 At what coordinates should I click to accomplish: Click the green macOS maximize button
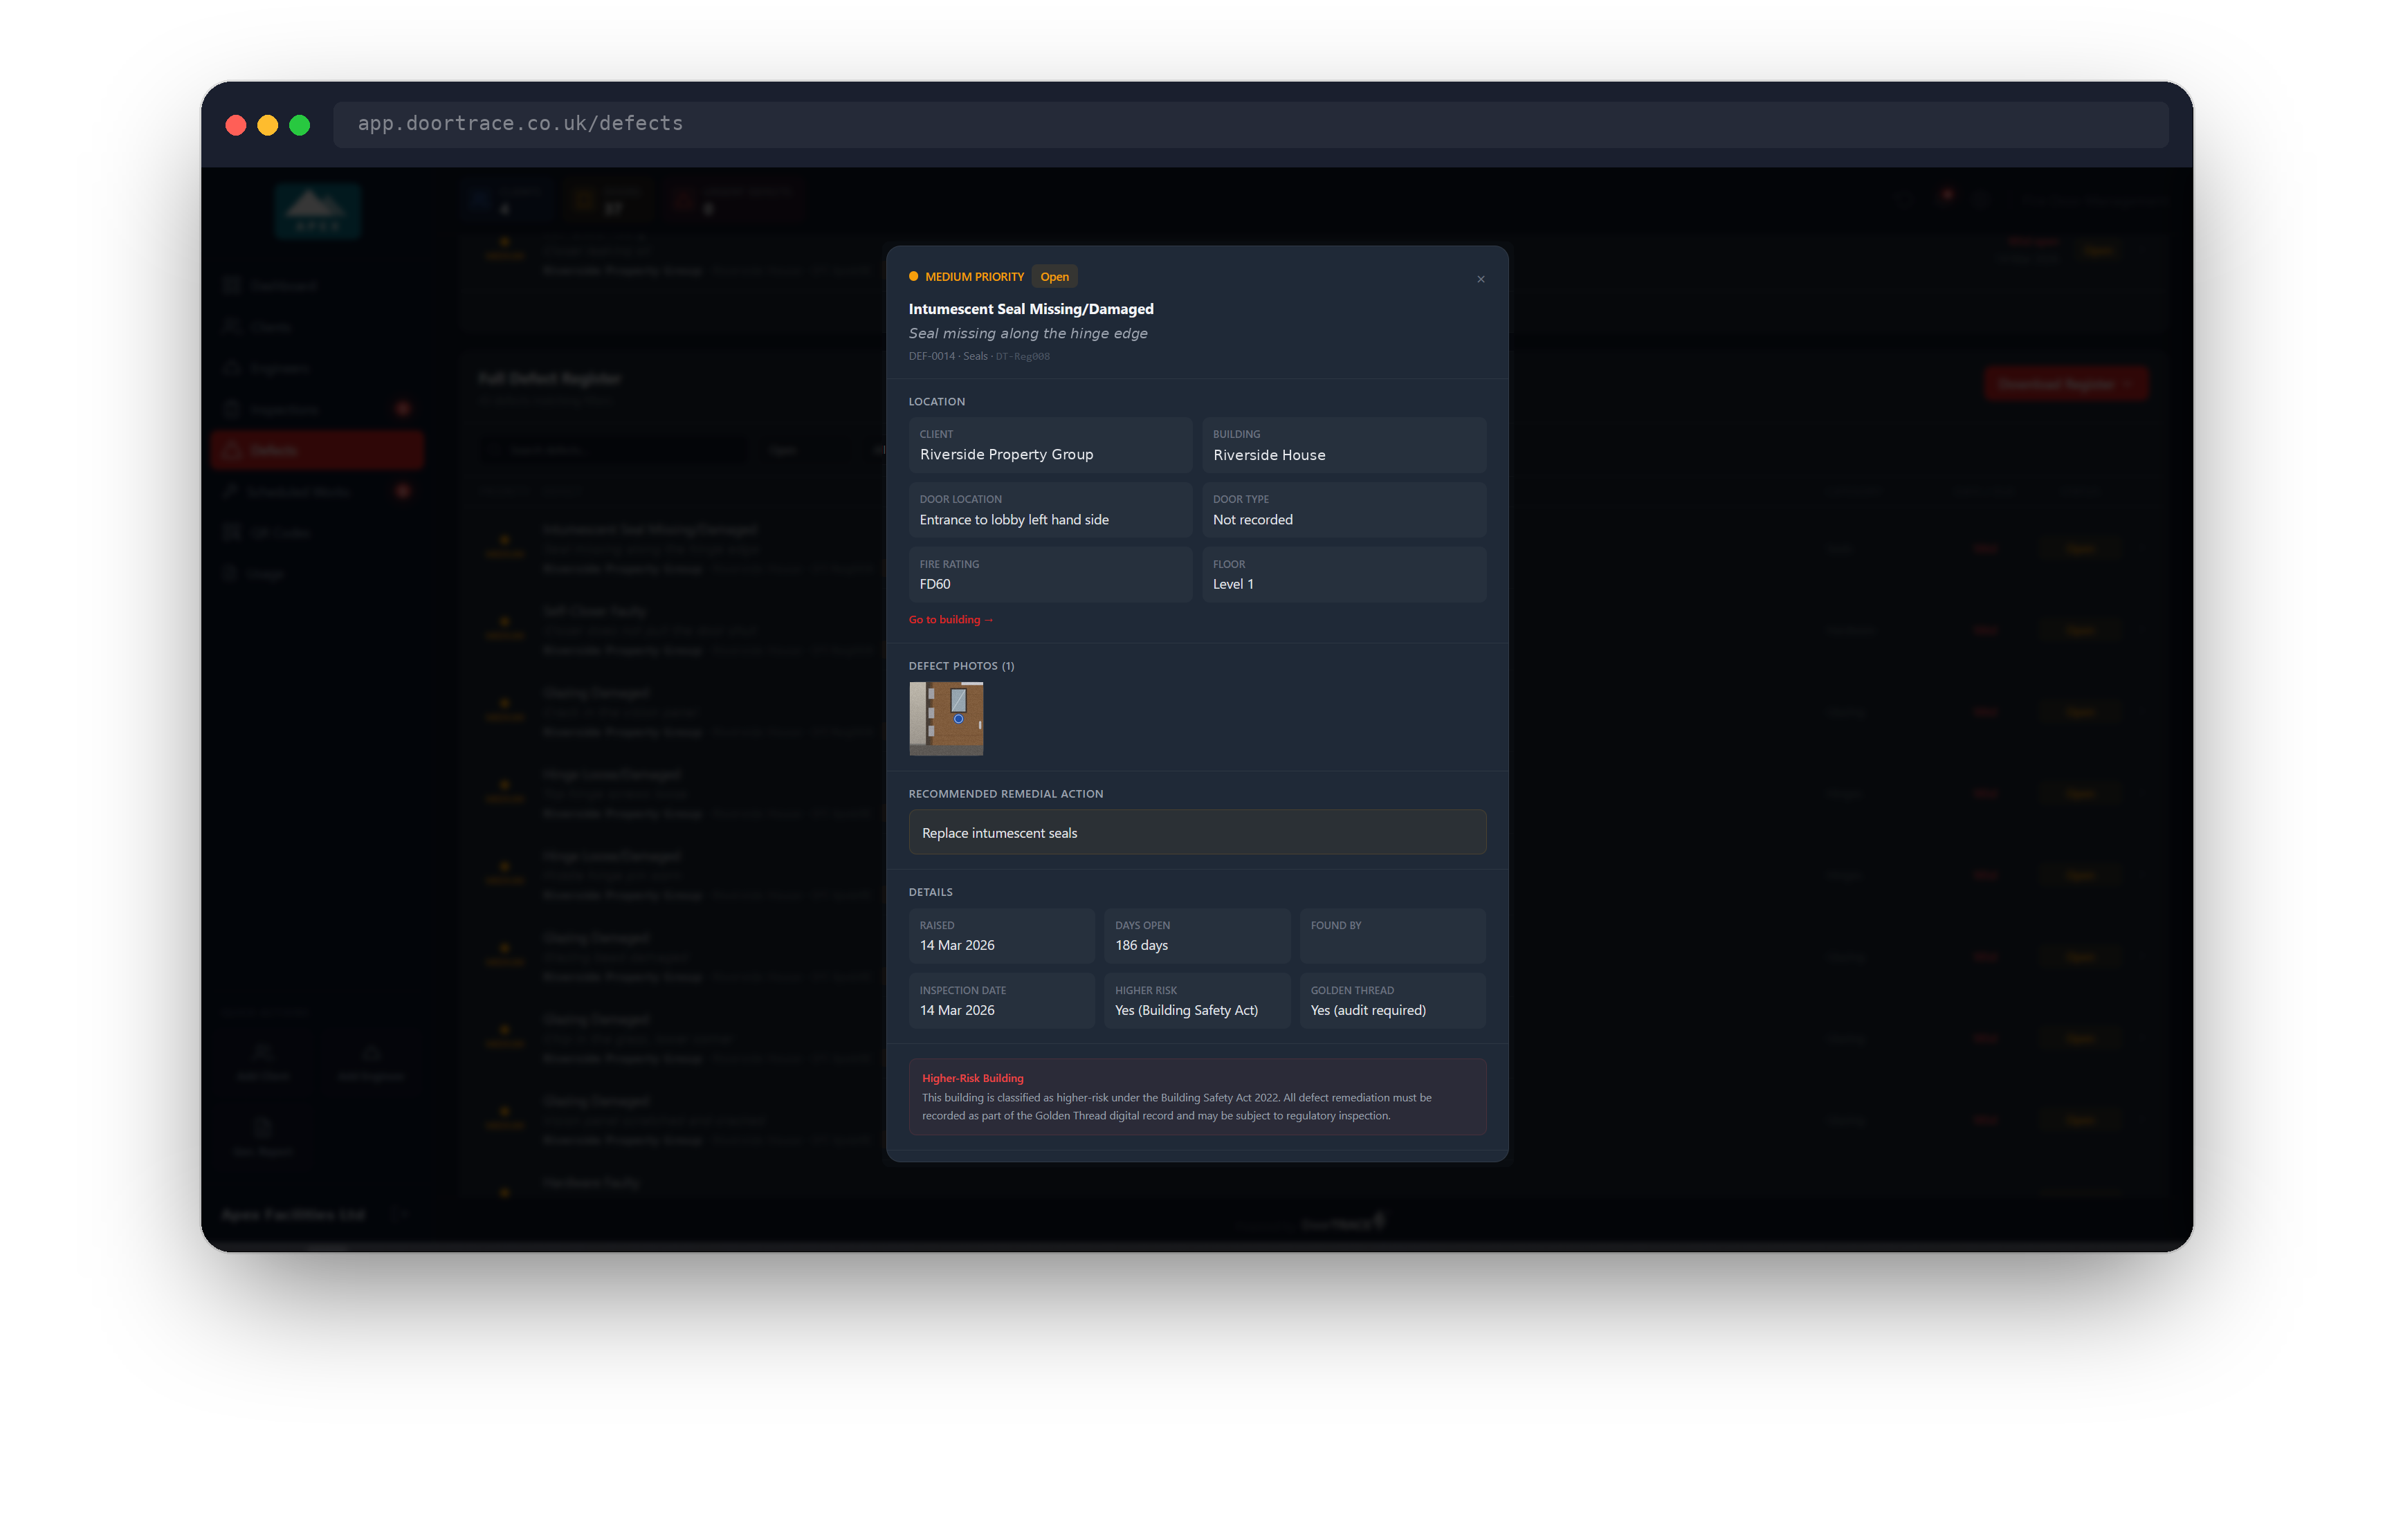pyautogui.click(x=300, y=125)
